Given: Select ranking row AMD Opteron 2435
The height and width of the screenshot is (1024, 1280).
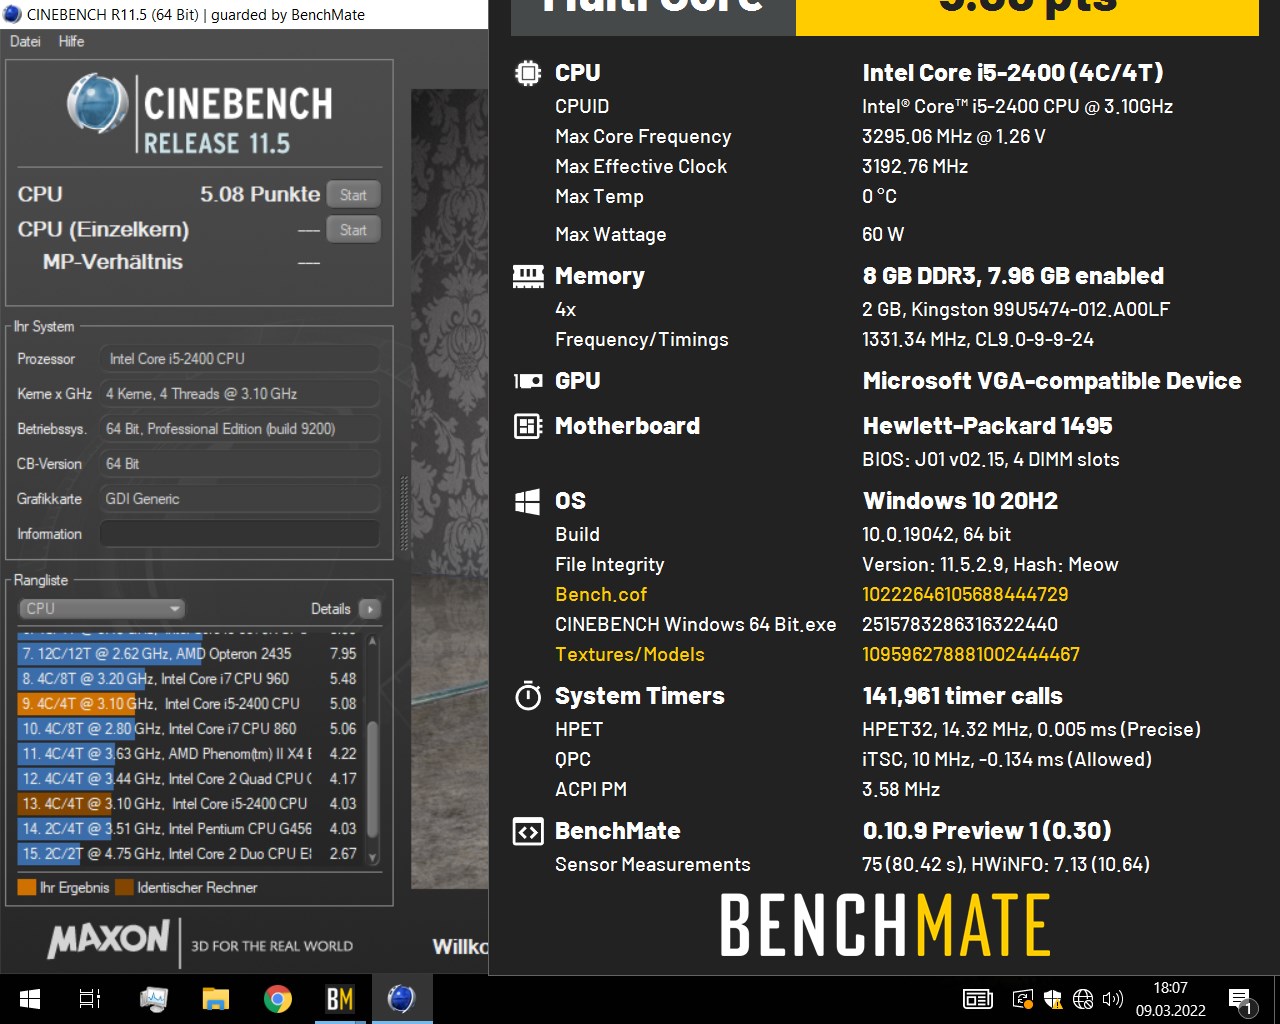Looking at the screenshot, I should (x=188, y=653).
